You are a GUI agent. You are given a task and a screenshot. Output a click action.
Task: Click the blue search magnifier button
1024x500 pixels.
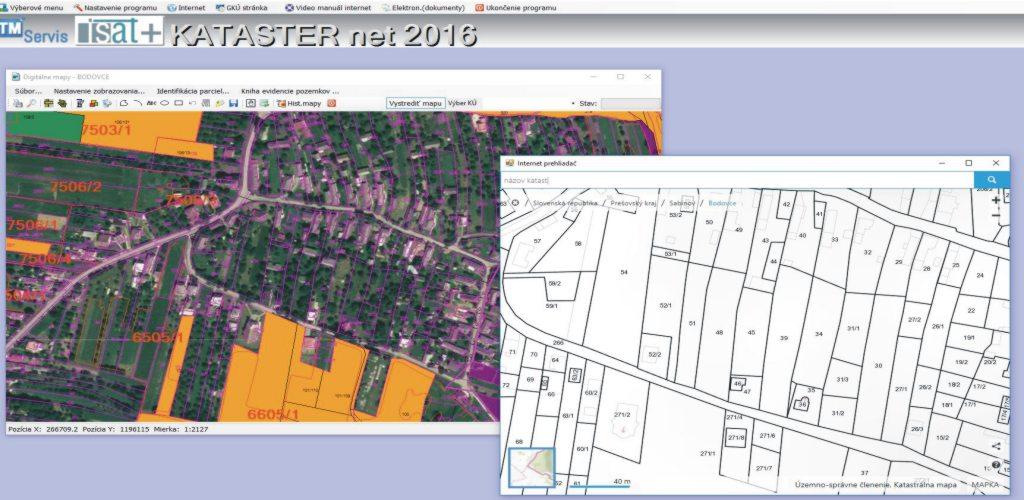tap(991, 180)
